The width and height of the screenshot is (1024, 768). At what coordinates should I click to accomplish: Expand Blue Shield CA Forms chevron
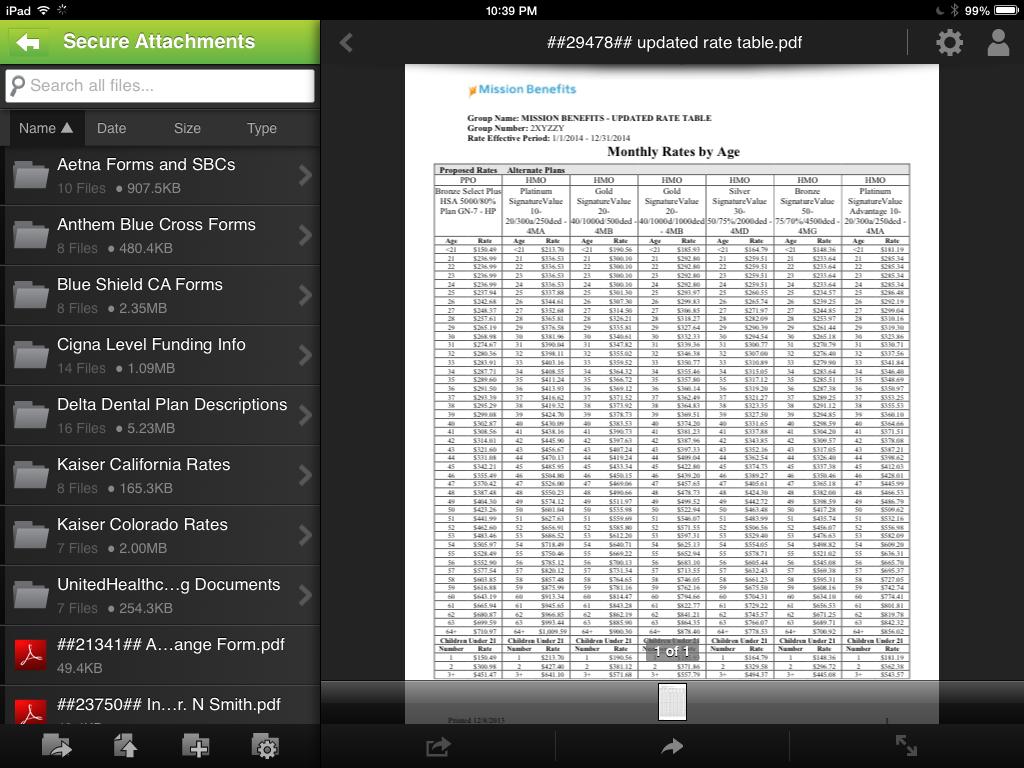[305, 295]
